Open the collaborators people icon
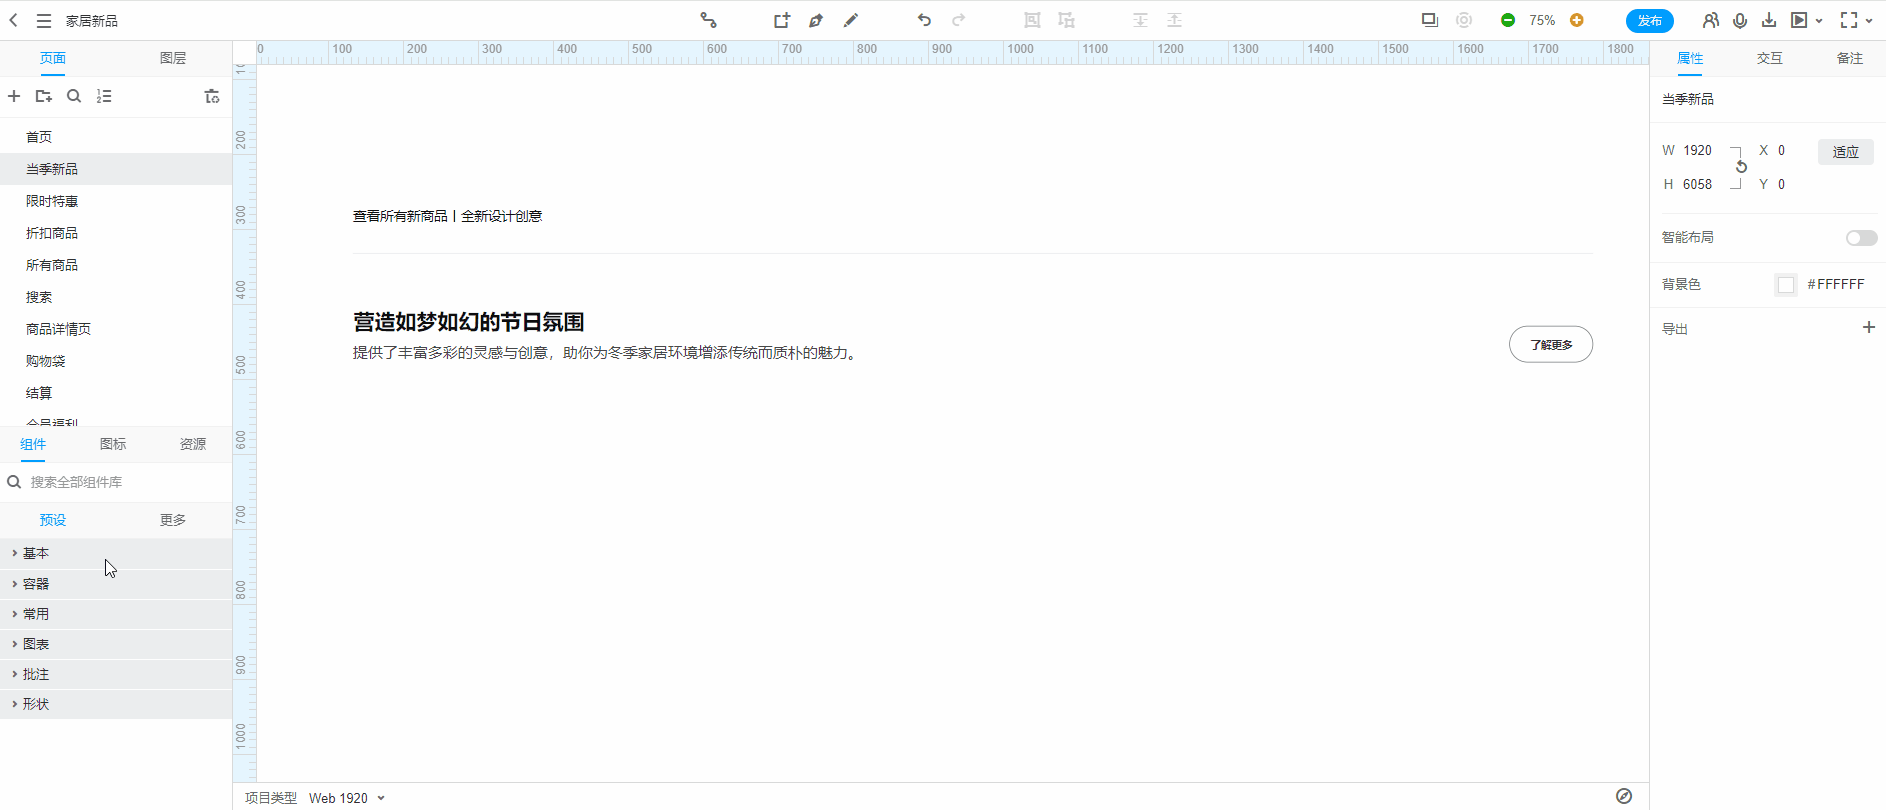The width and height of the screenshot is (1886, 810). pos(1711,20)
